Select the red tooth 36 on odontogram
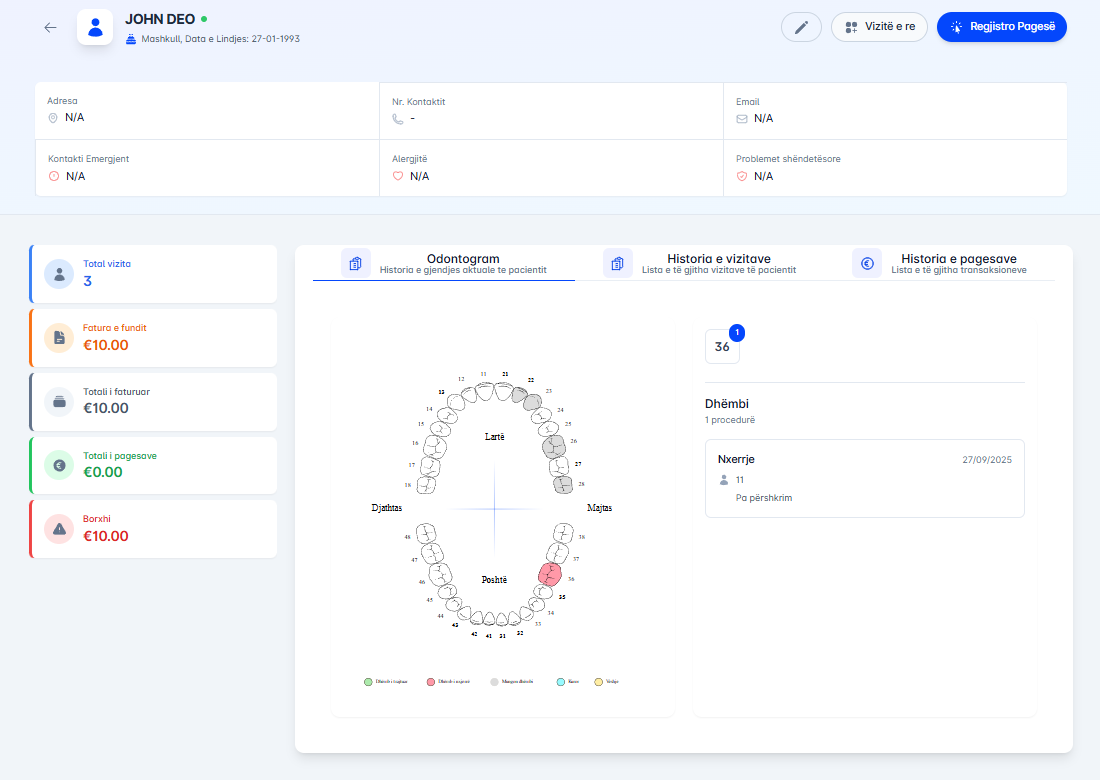 pos(549,574)
